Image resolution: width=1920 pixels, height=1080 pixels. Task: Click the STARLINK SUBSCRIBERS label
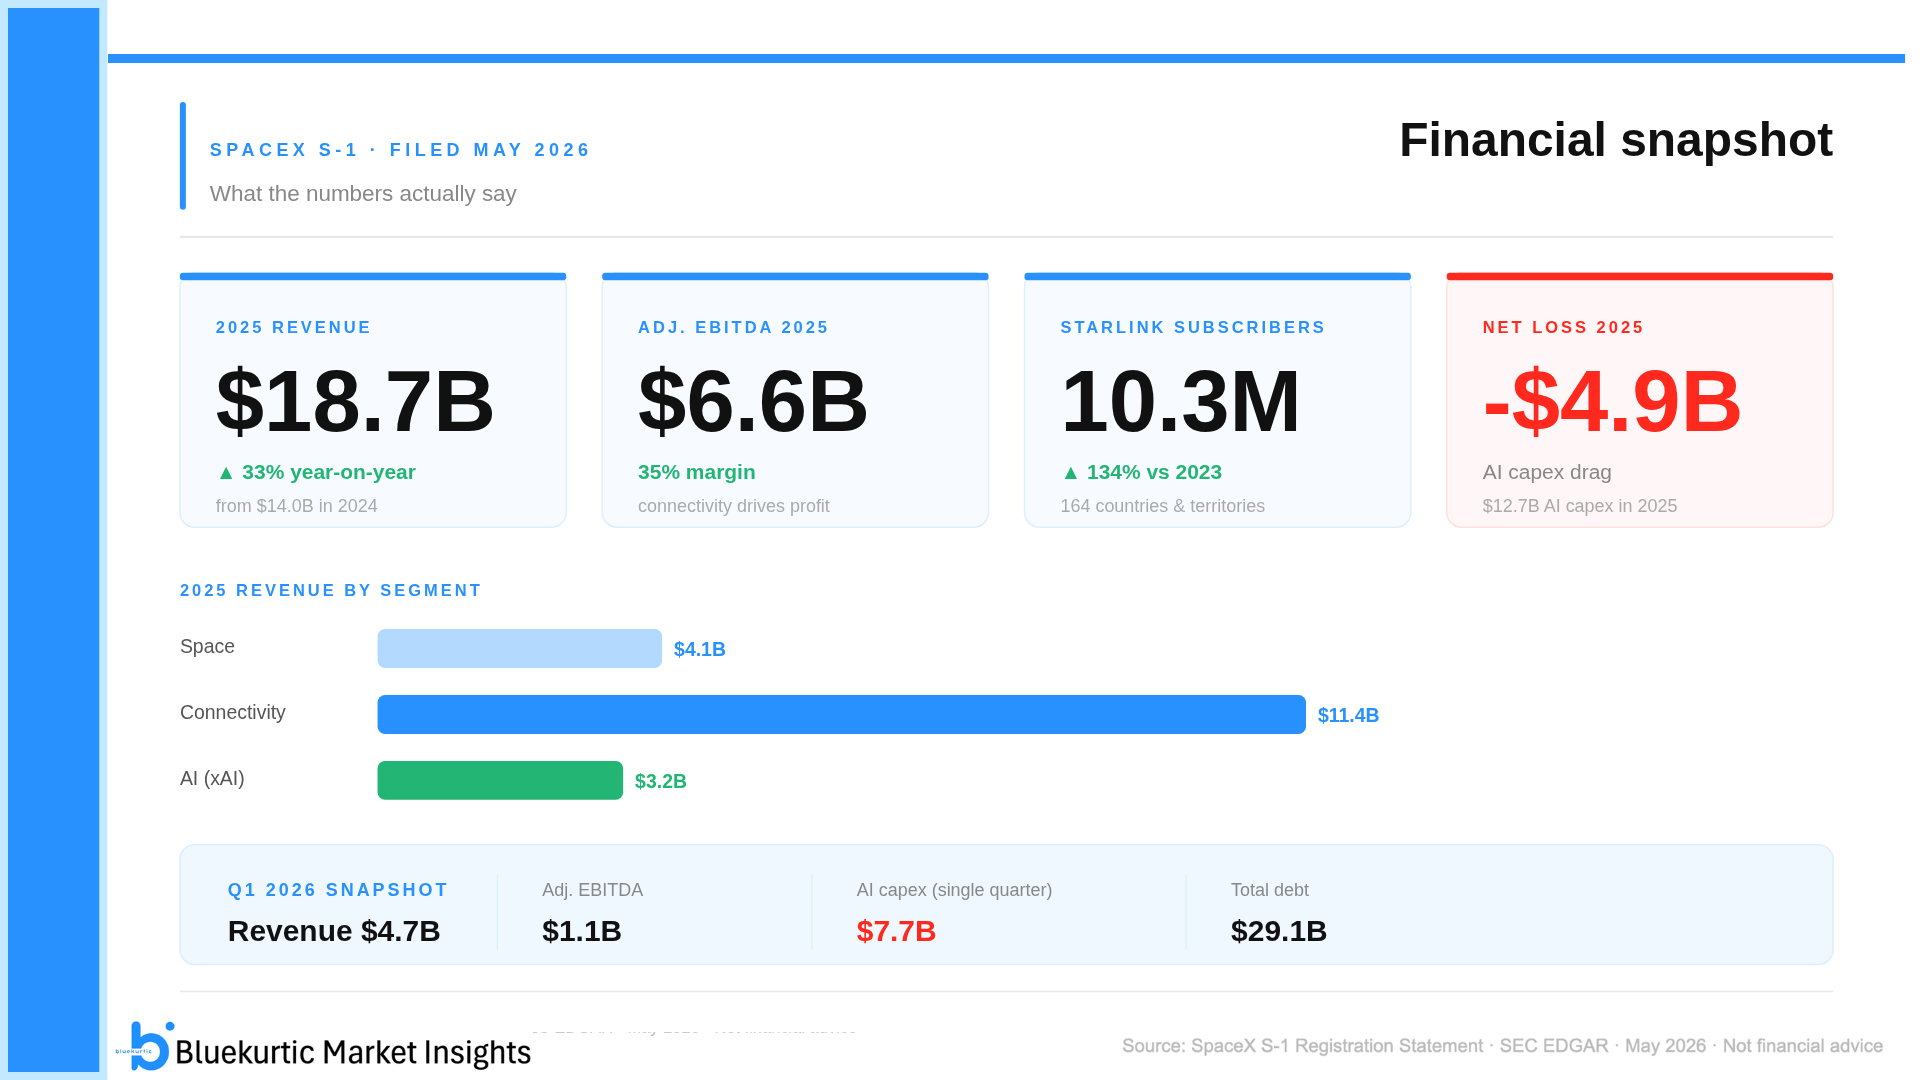[x=1192, y=328]
